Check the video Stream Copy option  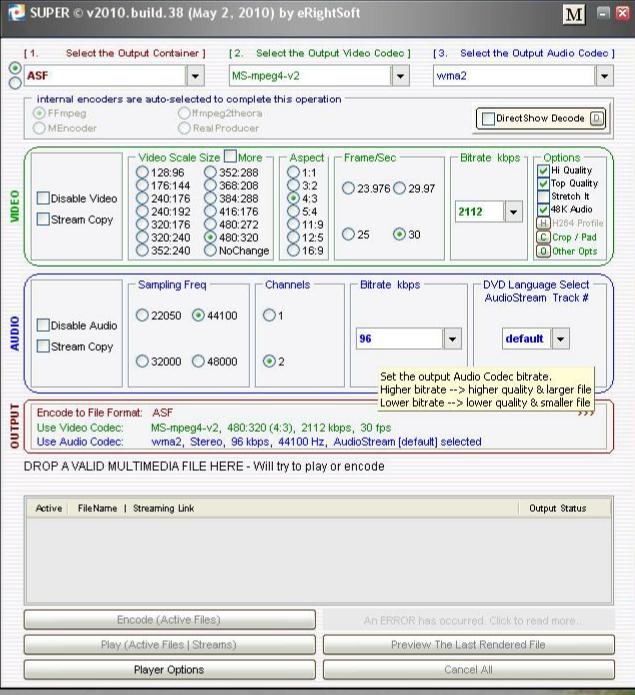43,219
